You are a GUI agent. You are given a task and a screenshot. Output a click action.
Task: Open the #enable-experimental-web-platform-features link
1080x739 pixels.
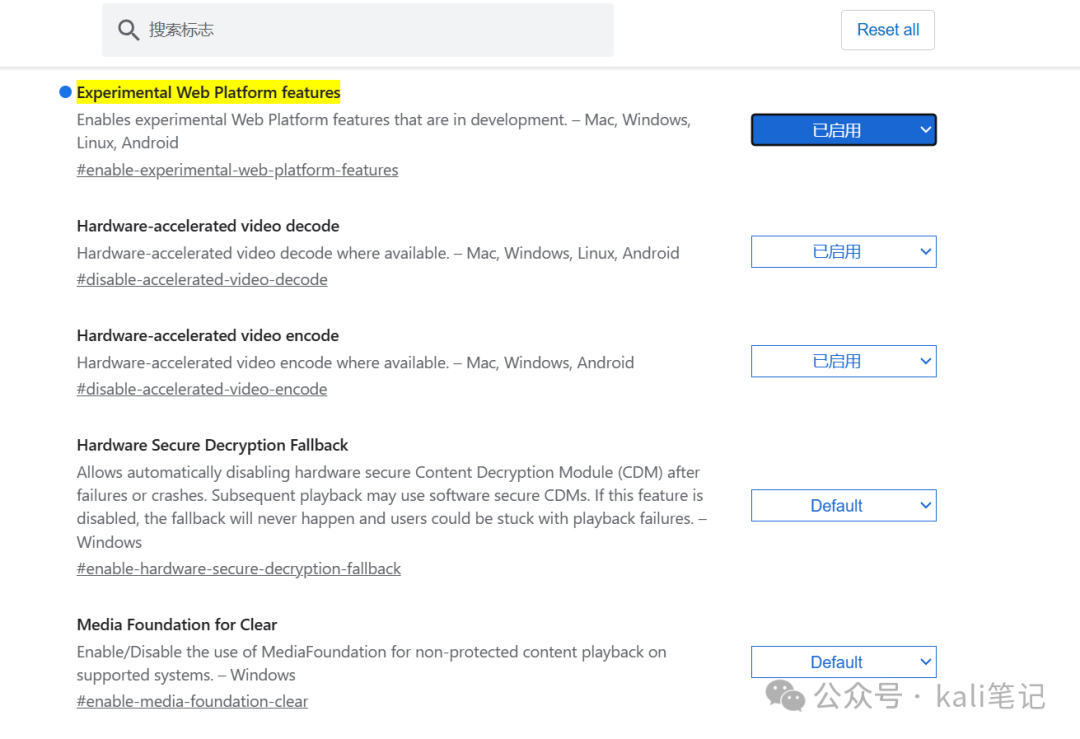pos(237,170)
